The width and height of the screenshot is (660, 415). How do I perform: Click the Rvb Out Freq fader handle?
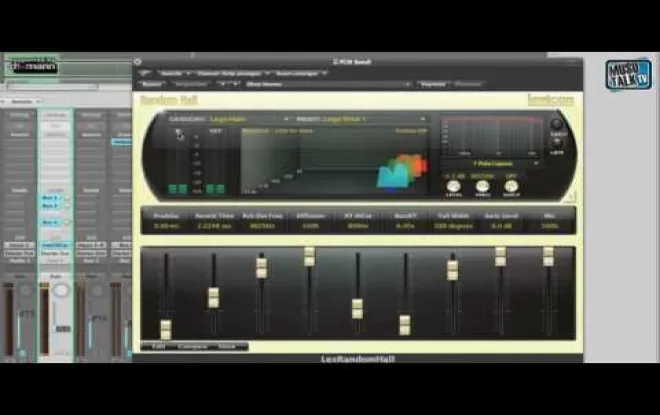pos(261,268)
